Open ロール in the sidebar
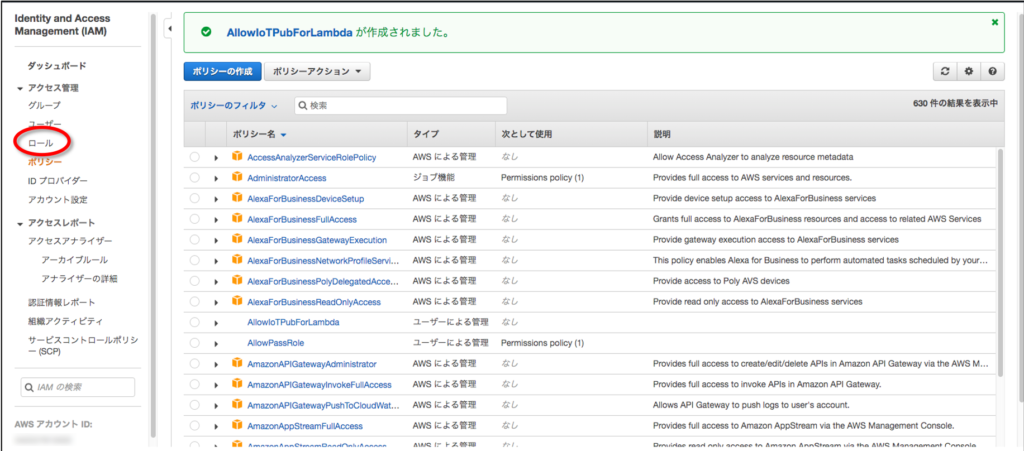Screen dimensions: 1024x451 click(41, 143)
